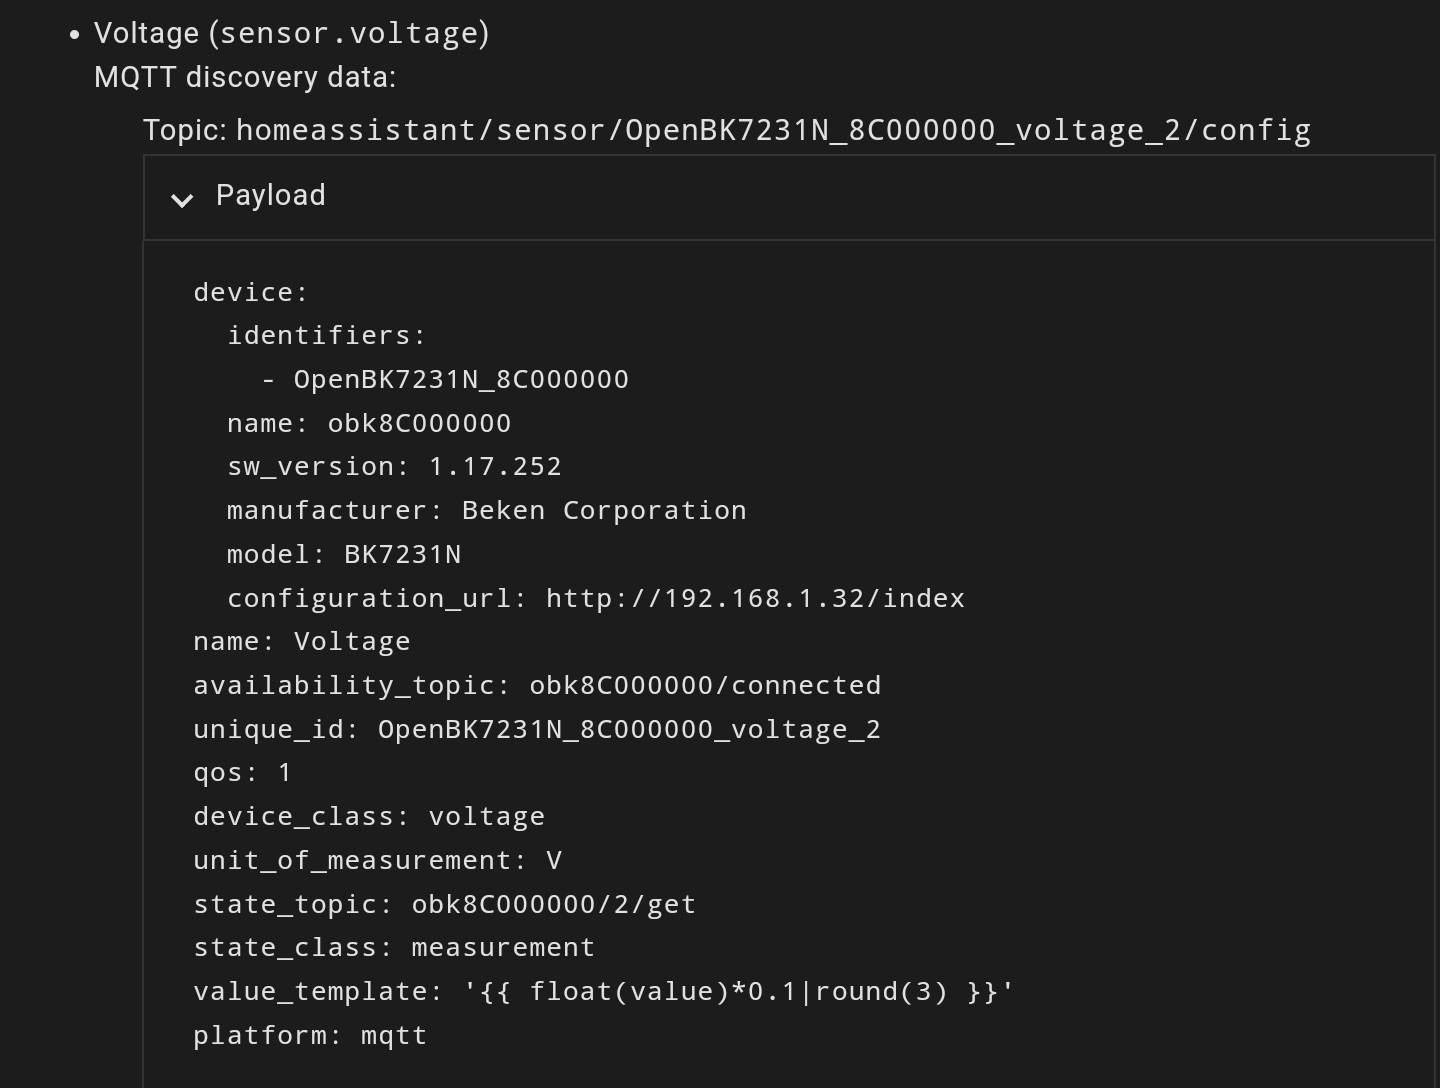Click the homeassistant/sensor config topic text
1440x1088 pixels.
(x=772, y=130)
